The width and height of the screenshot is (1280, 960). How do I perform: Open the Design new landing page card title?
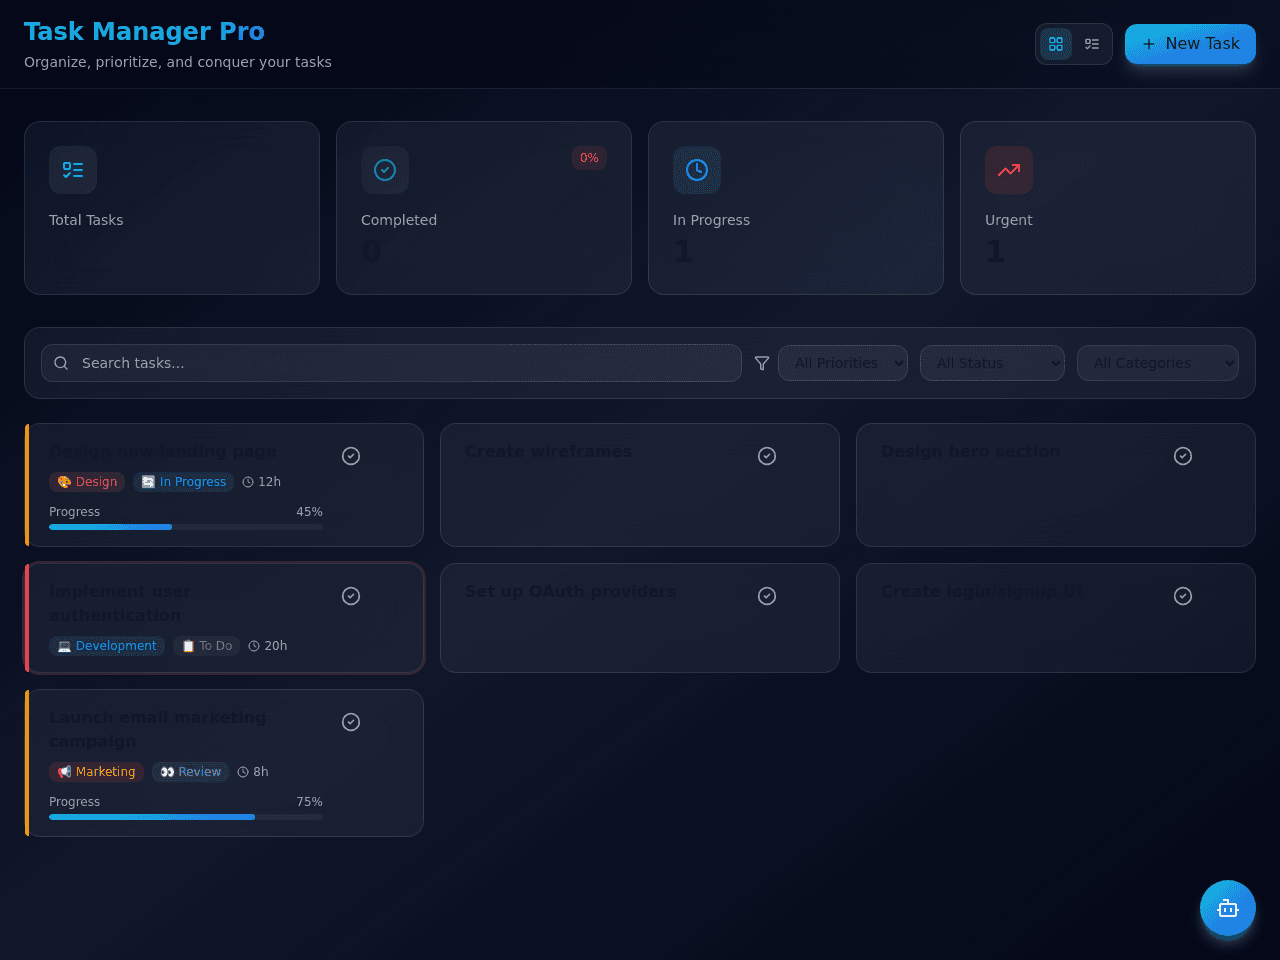(163, 452)
